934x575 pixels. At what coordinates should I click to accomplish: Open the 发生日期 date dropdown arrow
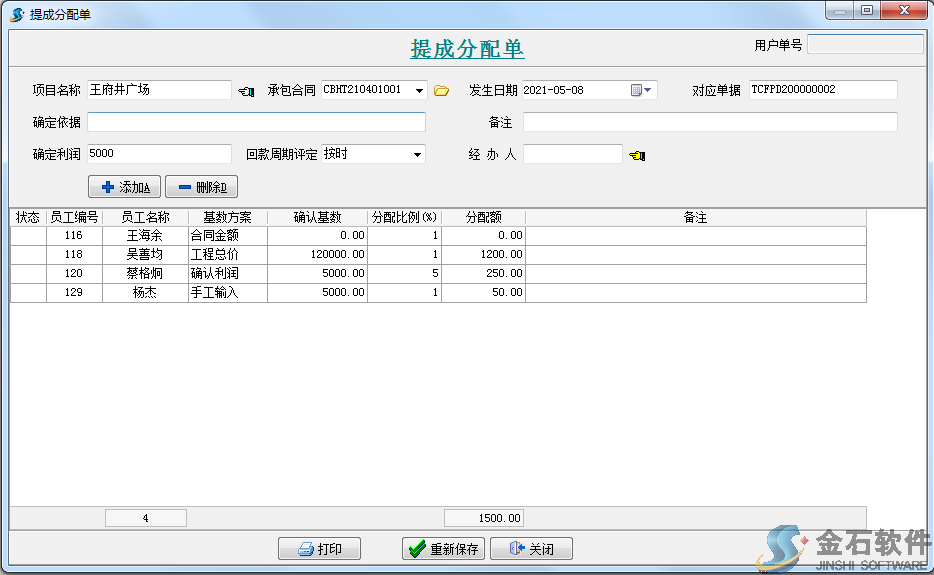pyautogui.click(x=649, y=90)
